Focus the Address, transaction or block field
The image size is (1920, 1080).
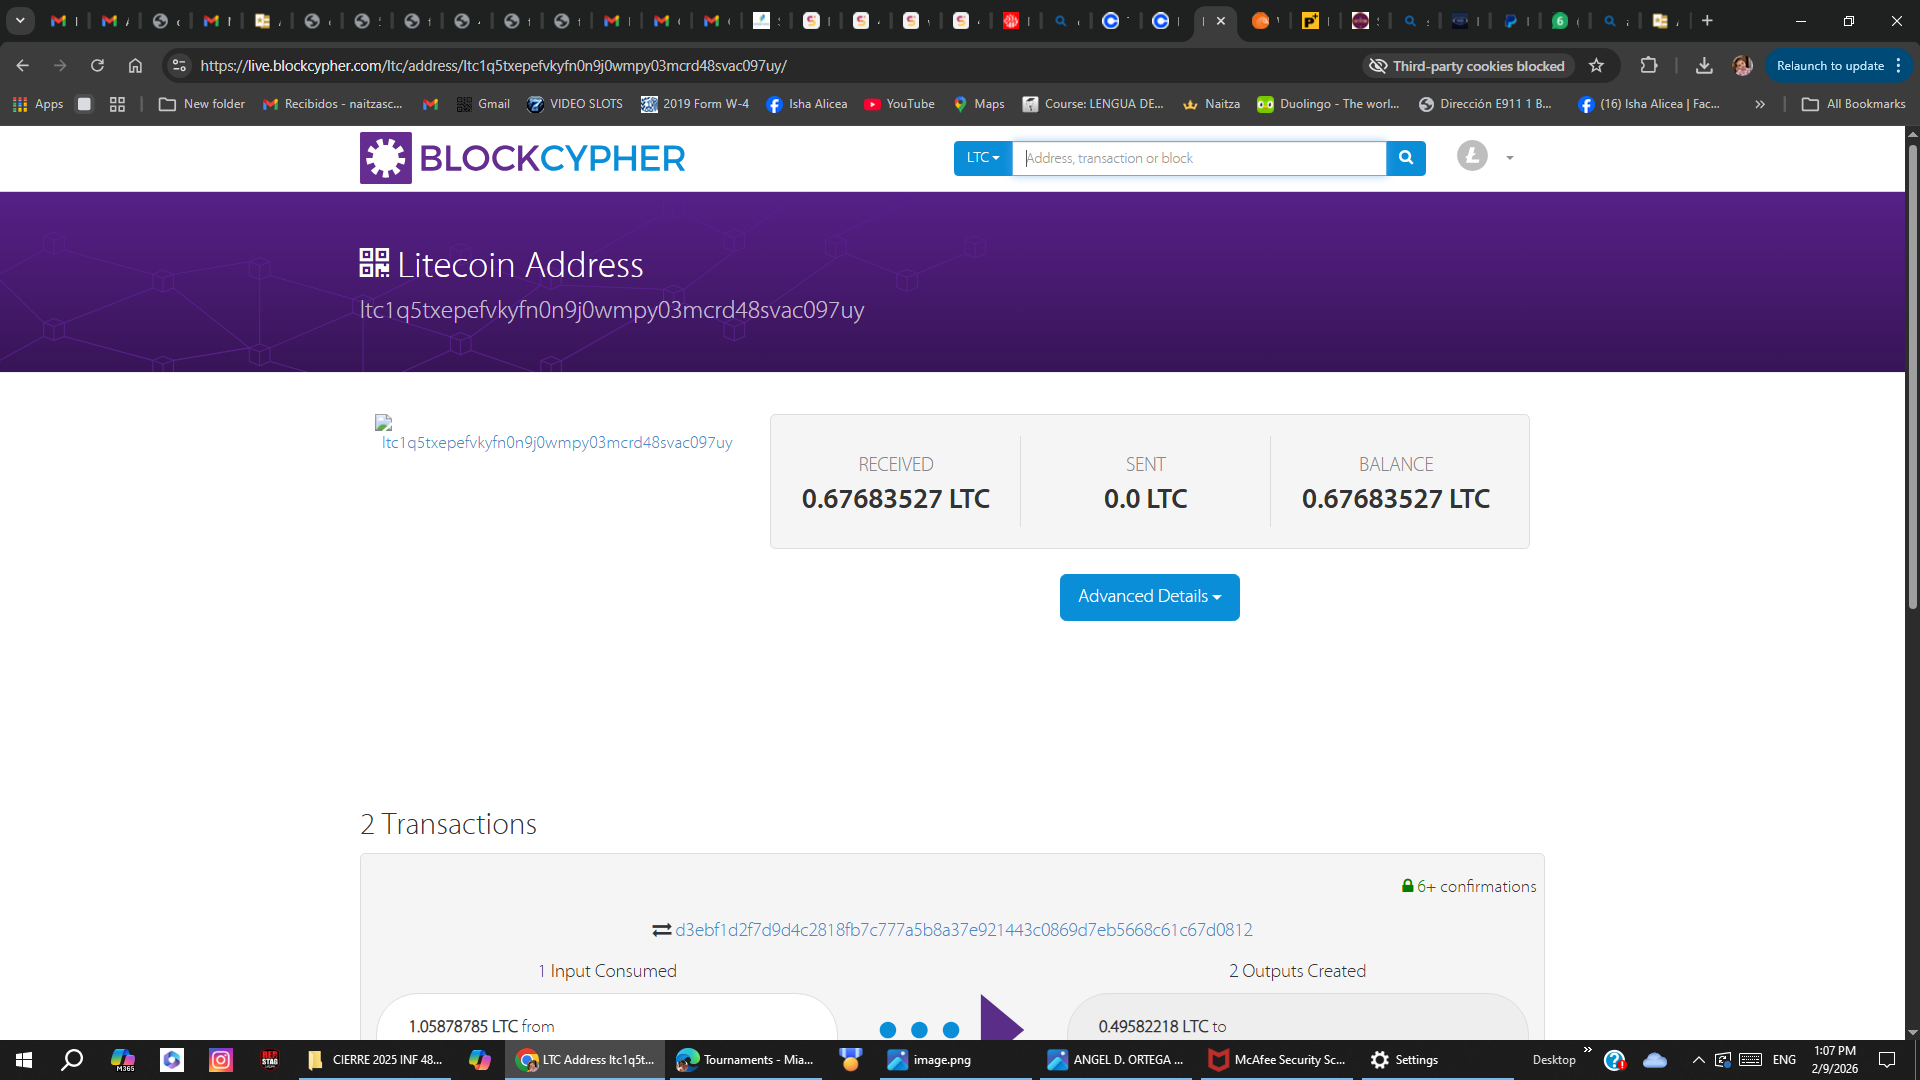(x=1198, y=158)
